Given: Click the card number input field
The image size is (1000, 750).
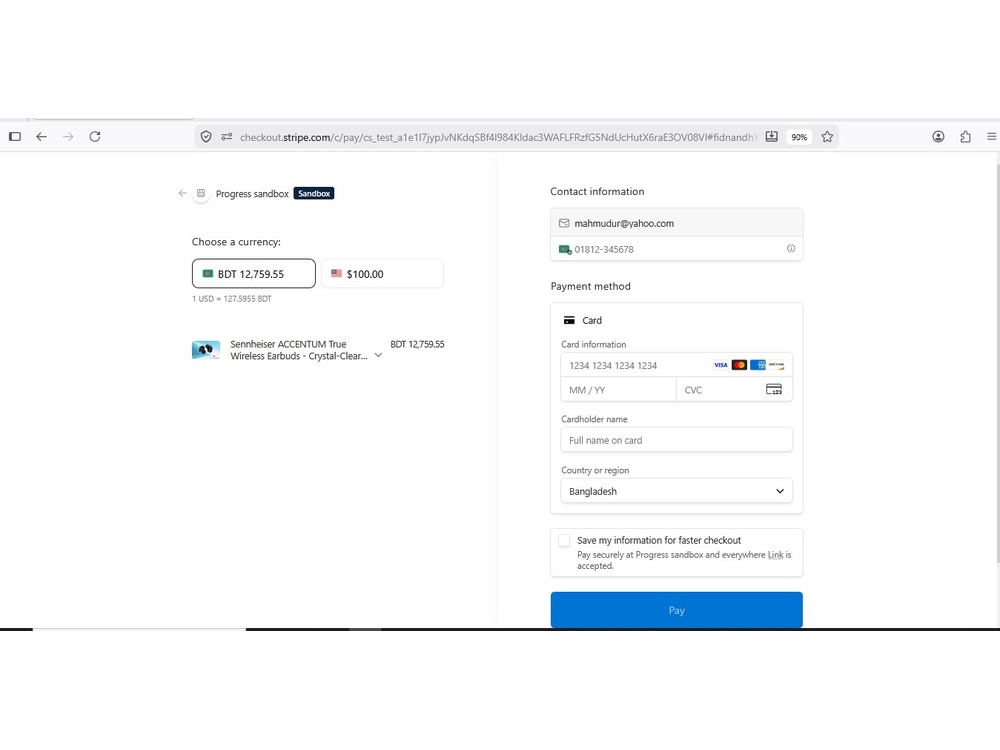Looking at the screenshot, I should (677, 365).
